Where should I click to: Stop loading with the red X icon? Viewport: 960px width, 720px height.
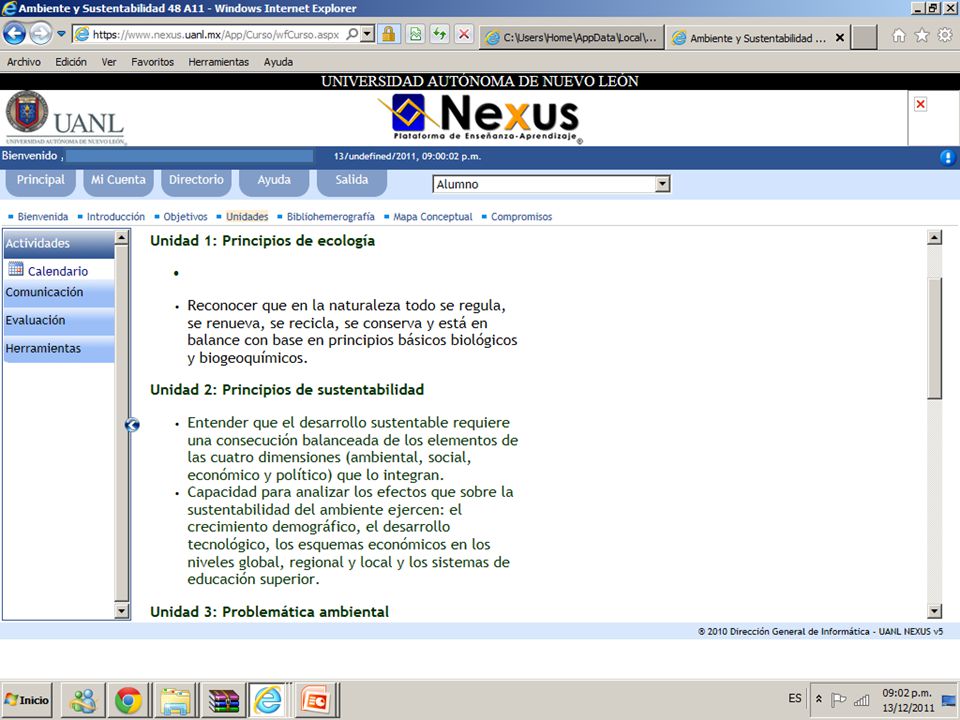464,34
